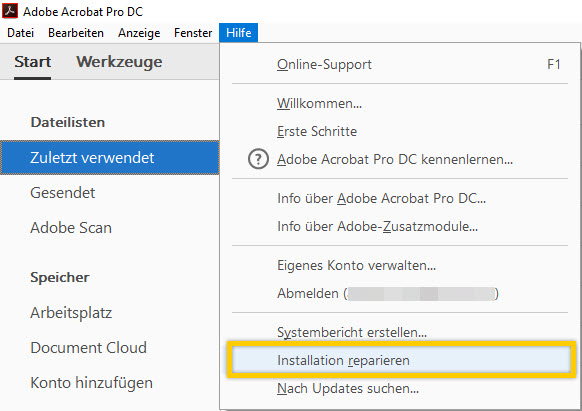Click the Speicher heading
This screenshot has height=411, width=582.
click(60, 277)
